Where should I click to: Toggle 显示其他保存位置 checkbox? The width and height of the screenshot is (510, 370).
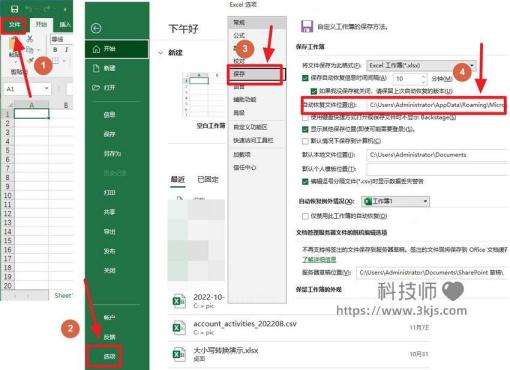click(305, 129)
